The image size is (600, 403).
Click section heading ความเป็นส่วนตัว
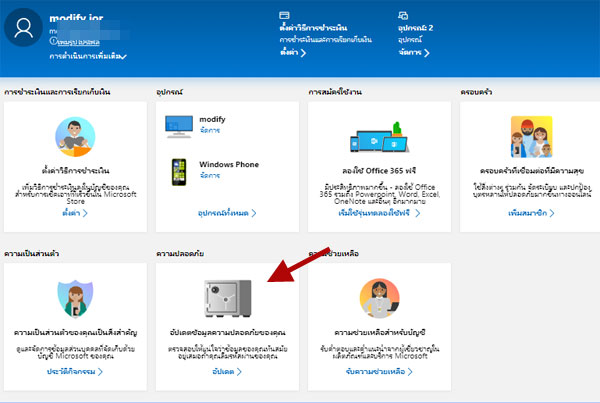click(x=31, y=253)
